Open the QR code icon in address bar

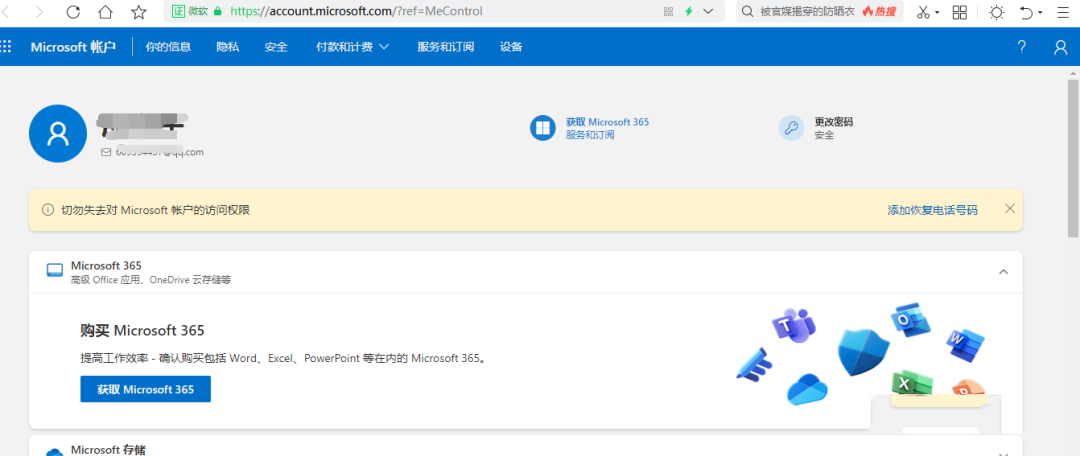[667, 12]
